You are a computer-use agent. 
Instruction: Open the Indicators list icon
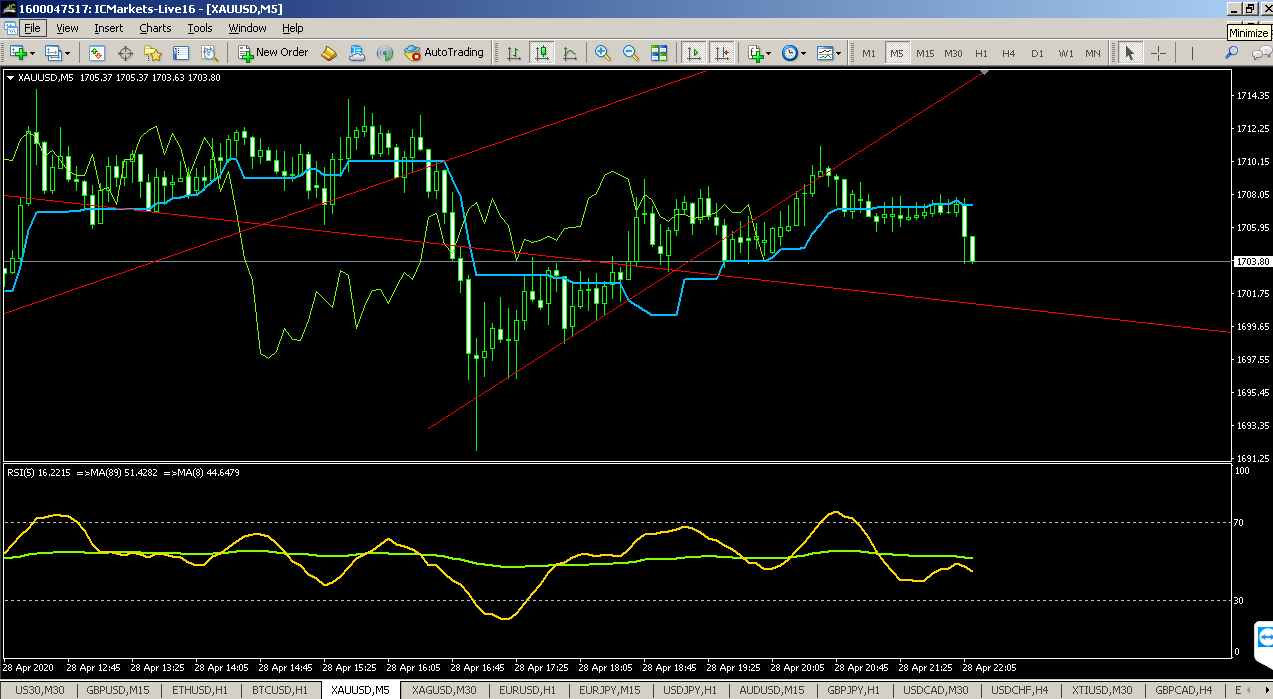tap(755, 53)
